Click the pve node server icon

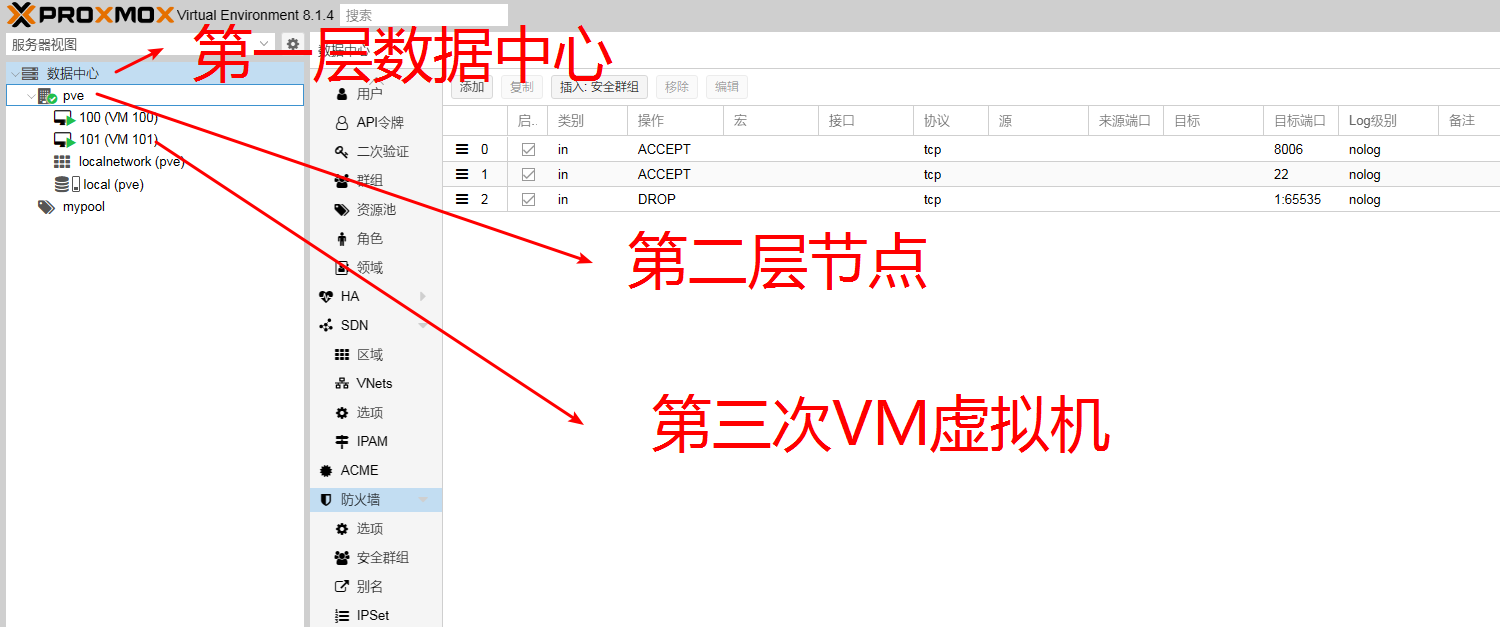46,96
